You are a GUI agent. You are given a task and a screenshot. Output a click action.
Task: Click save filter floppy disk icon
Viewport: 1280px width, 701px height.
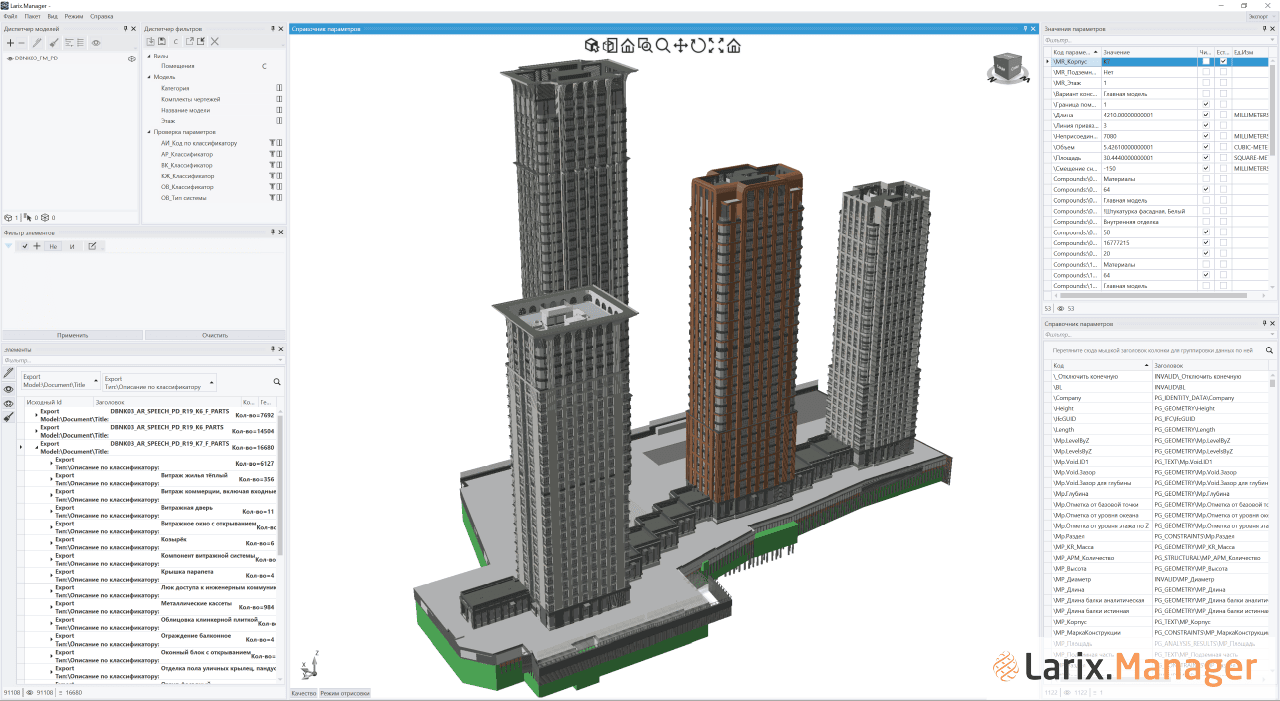pos(162,42)
